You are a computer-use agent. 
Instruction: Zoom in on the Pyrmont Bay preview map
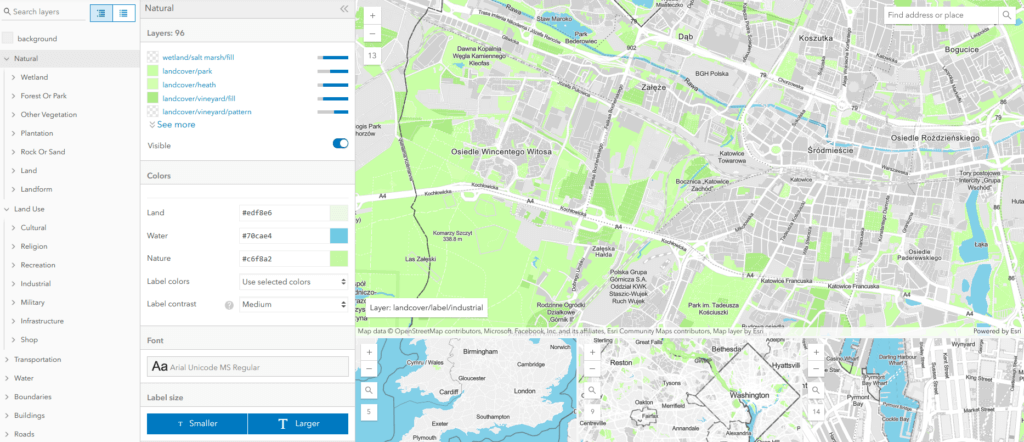[816, 352]
